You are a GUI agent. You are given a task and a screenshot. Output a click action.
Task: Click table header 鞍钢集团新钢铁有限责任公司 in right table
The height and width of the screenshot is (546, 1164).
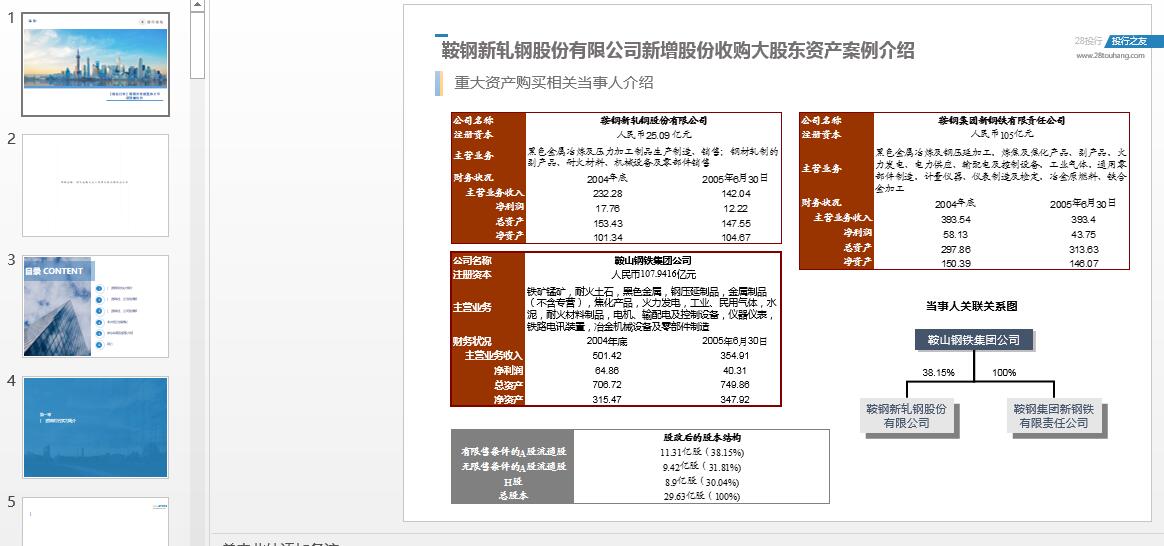click(1001, 120)
